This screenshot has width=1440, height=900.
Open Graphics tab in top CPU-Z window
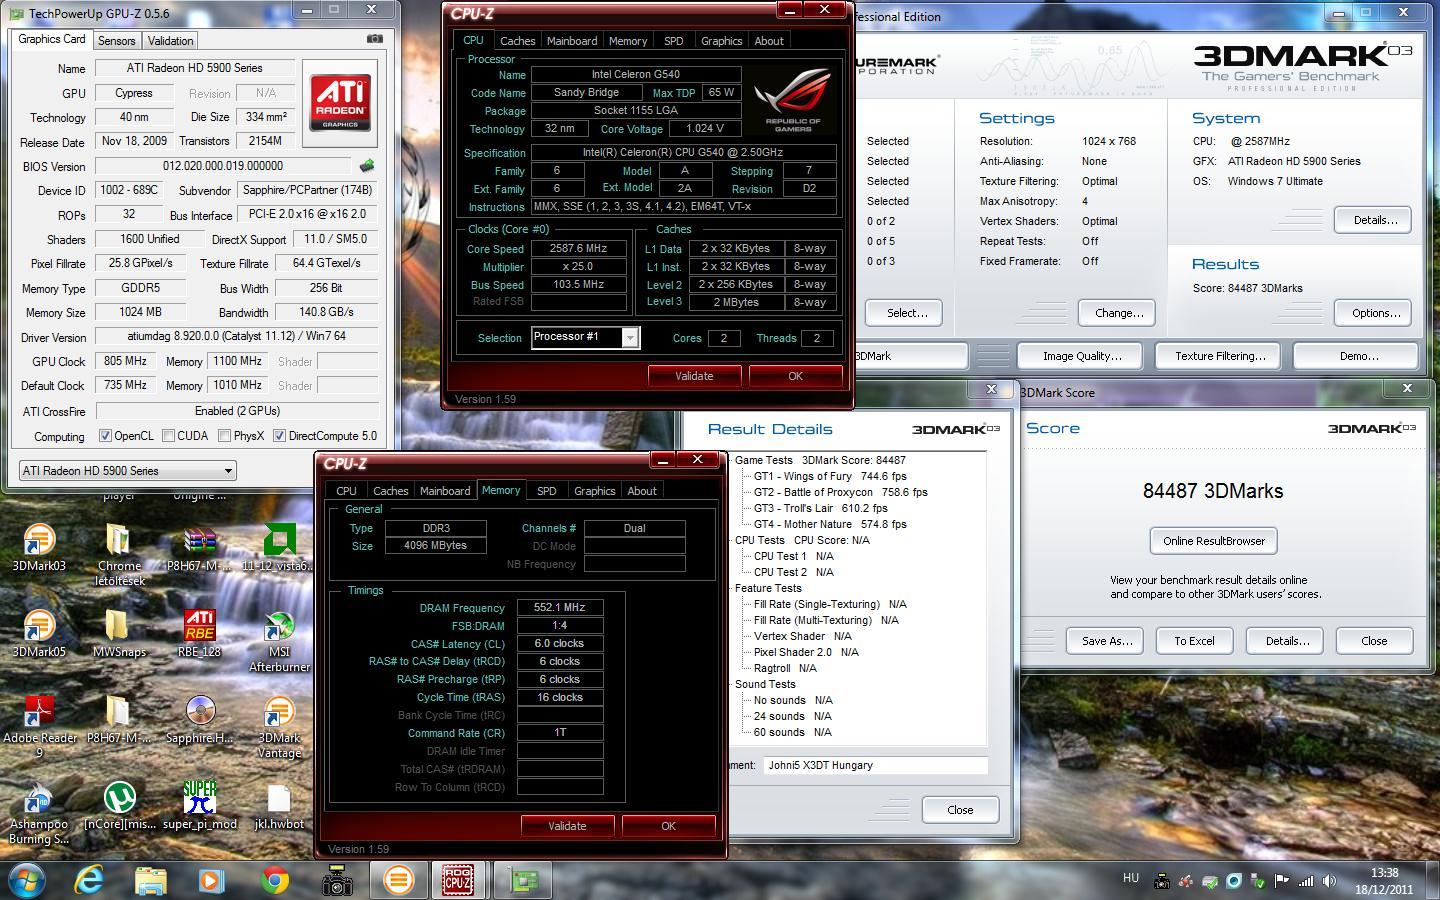(721, 41)
